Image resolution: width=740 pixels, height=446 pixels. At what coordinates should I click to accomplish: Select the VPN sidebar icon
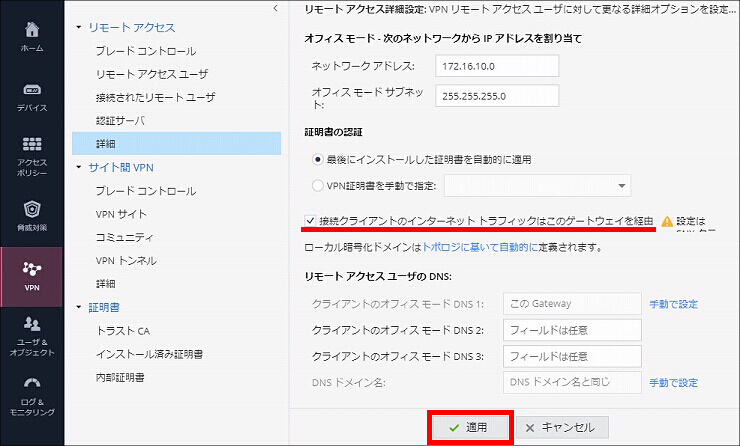(32, 269)
